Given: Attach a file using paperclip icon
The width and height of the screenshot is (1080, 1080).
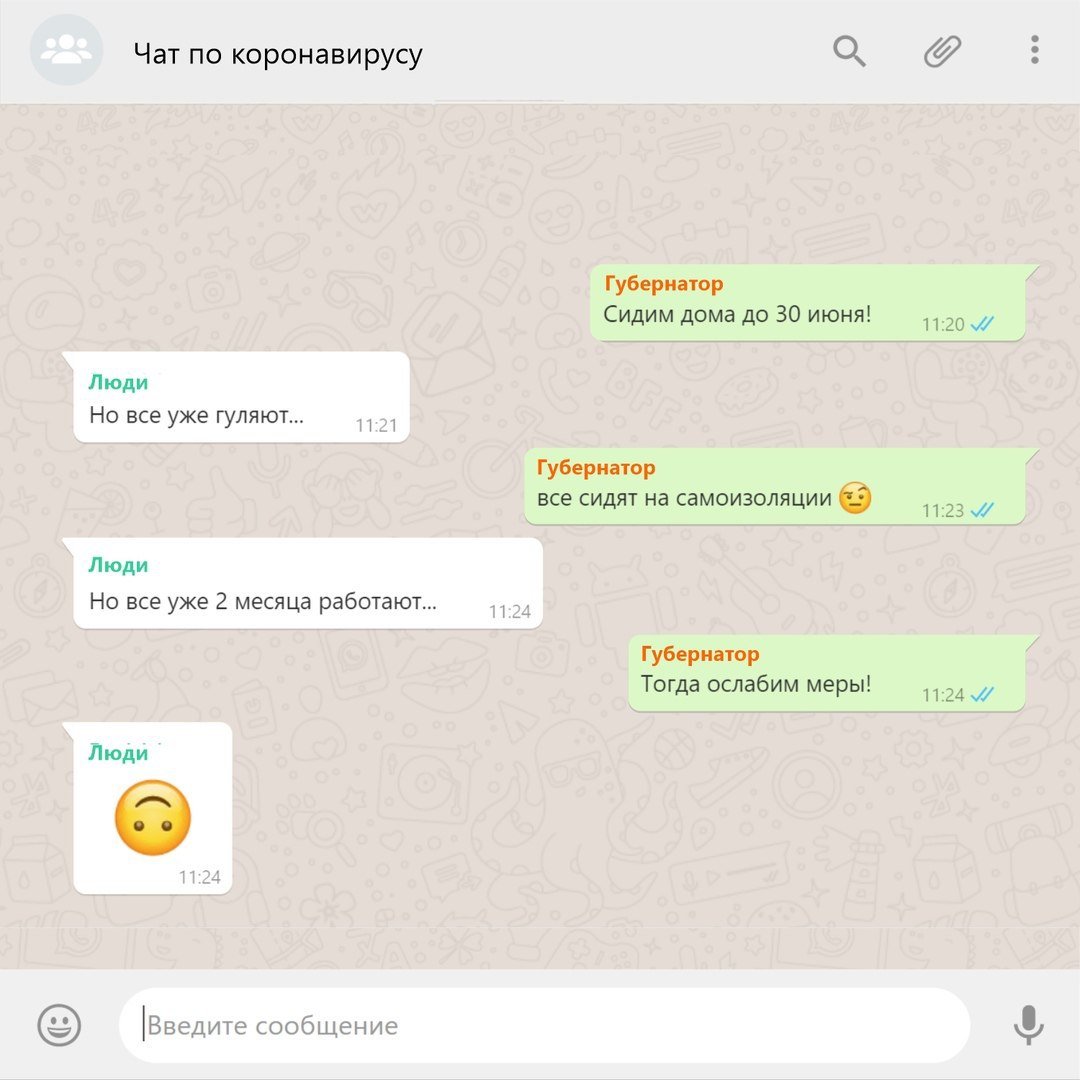Looking at the screenshot, I should 942,51.
